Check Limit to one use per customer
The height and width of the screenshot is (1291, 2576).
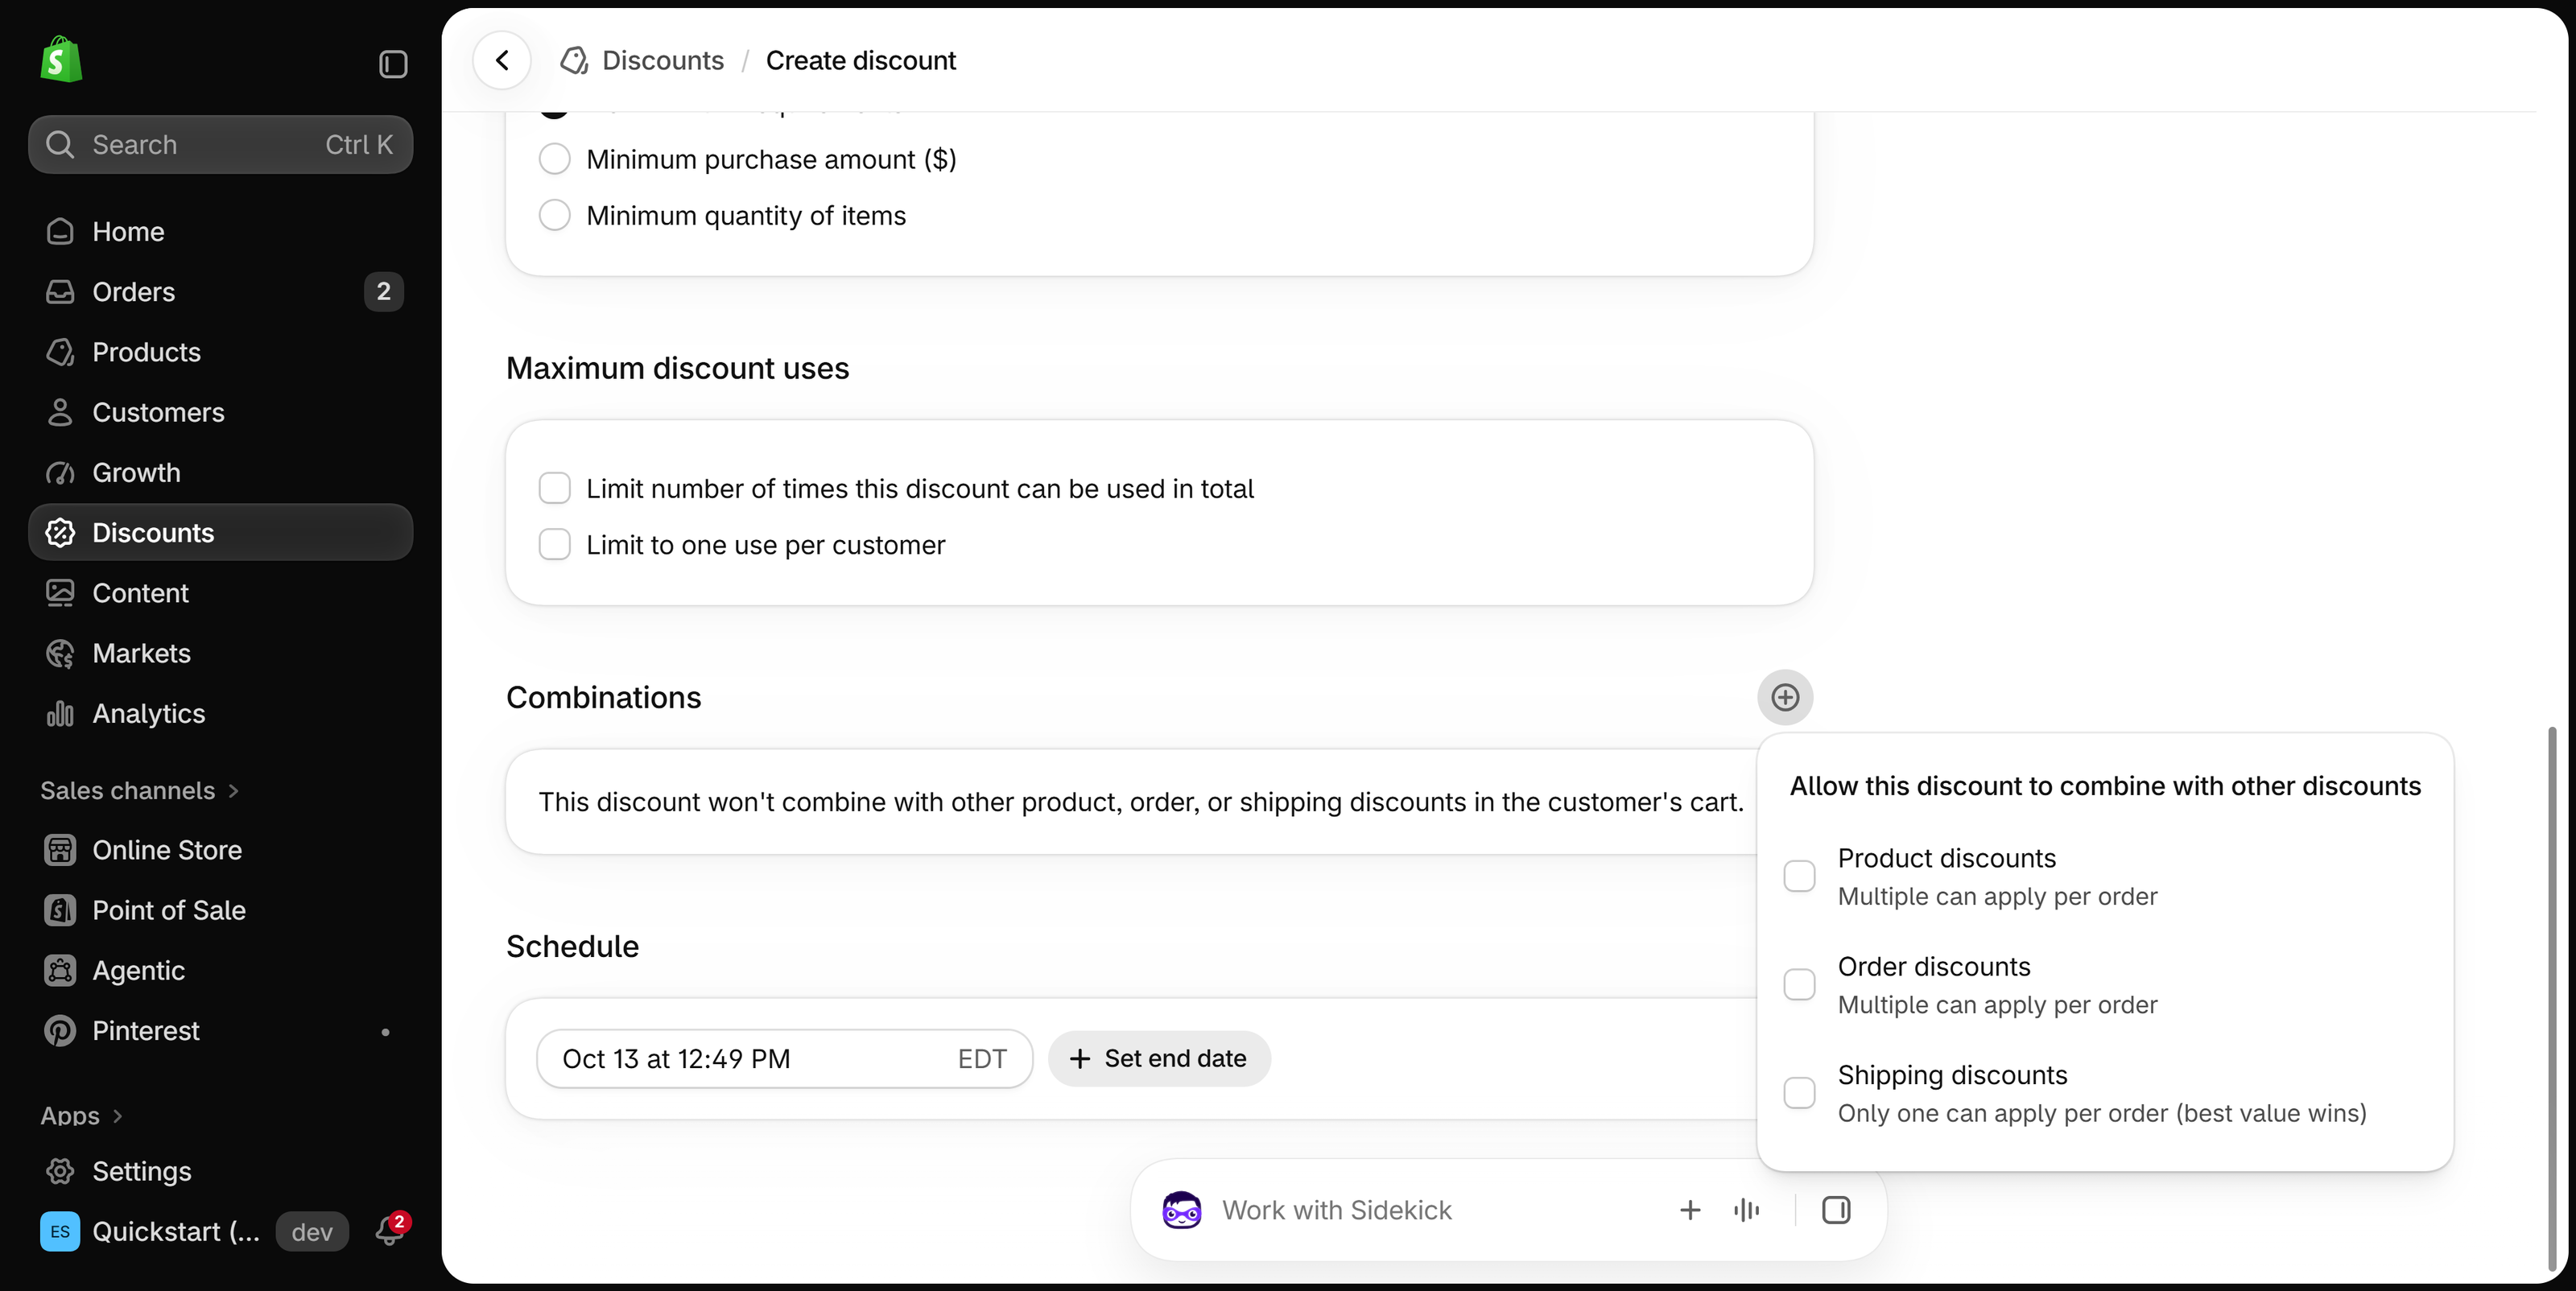(x=555, y=544)
